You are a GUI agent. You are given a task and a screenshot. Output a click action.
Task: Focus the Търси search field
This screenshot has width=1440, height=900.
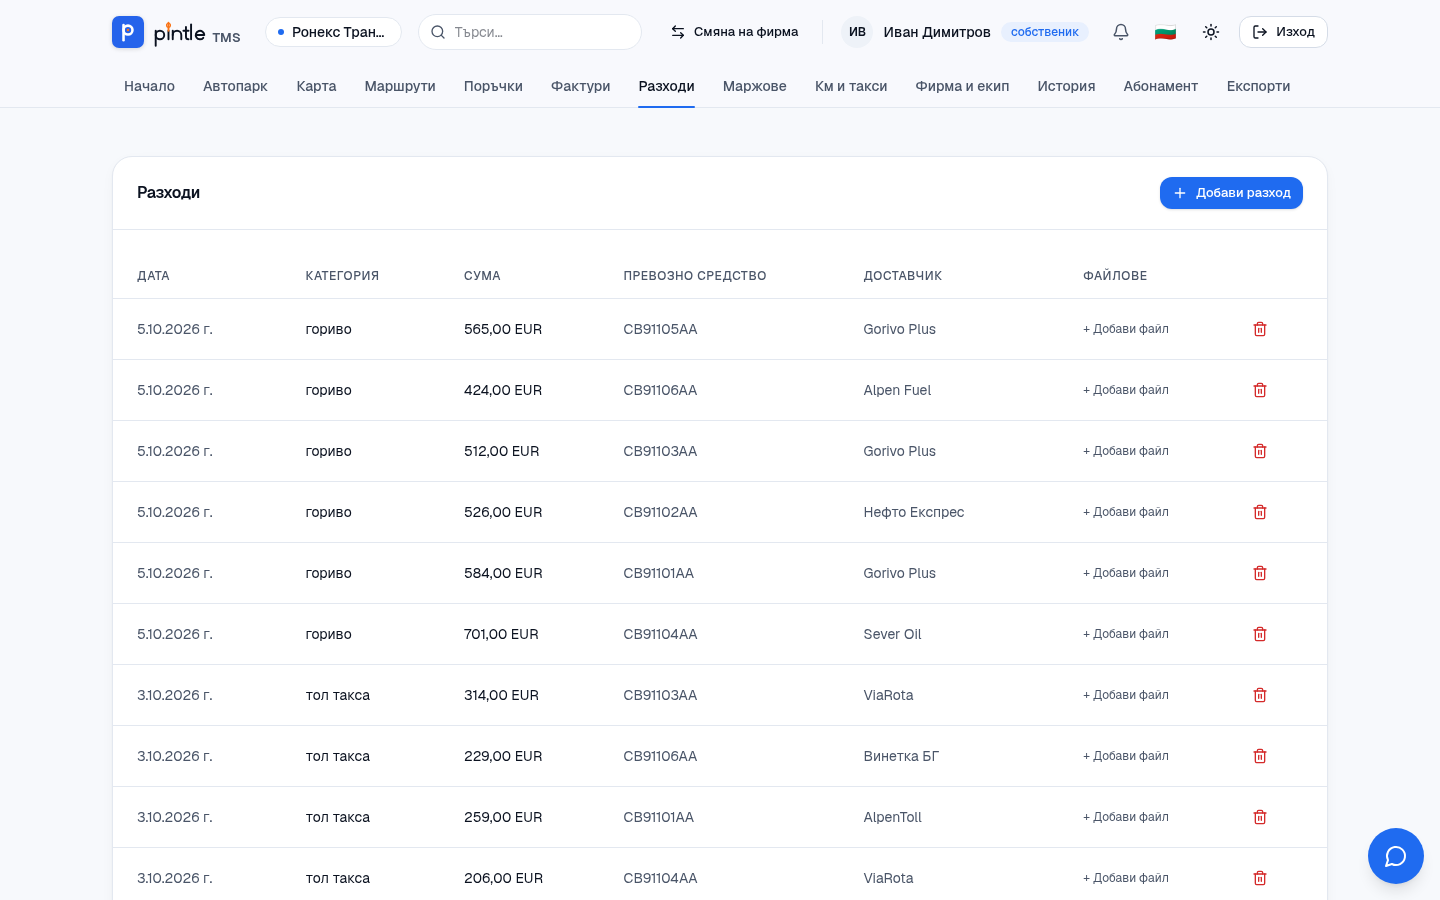click(x=530, y=32)
